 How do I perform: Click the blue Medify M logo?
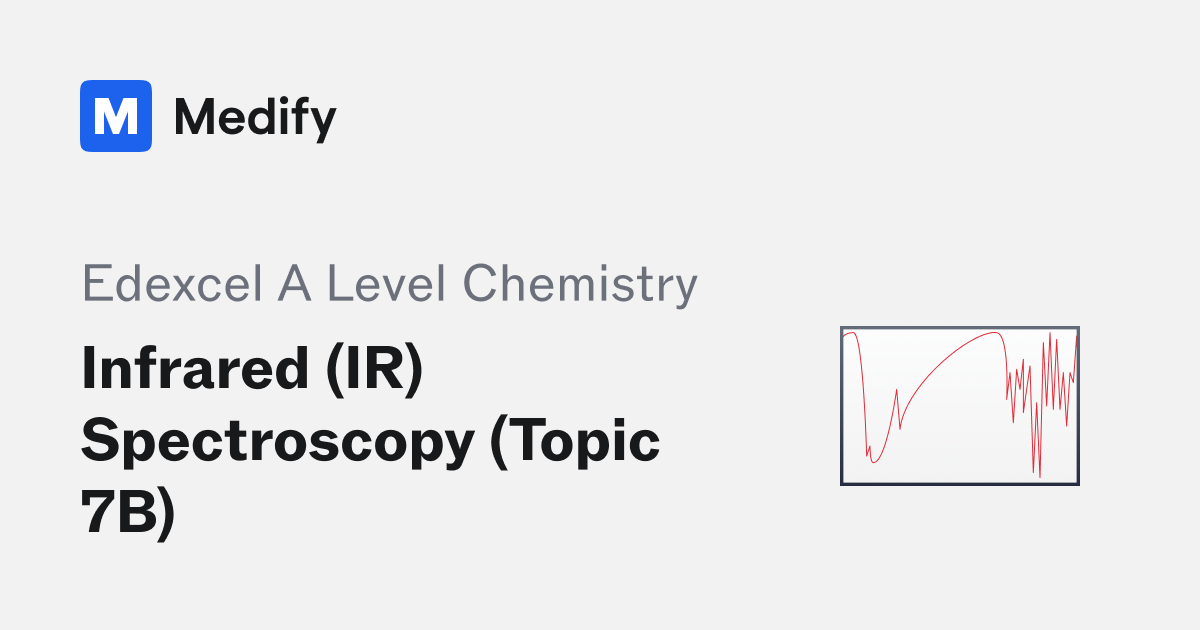[x=116, y=116]
